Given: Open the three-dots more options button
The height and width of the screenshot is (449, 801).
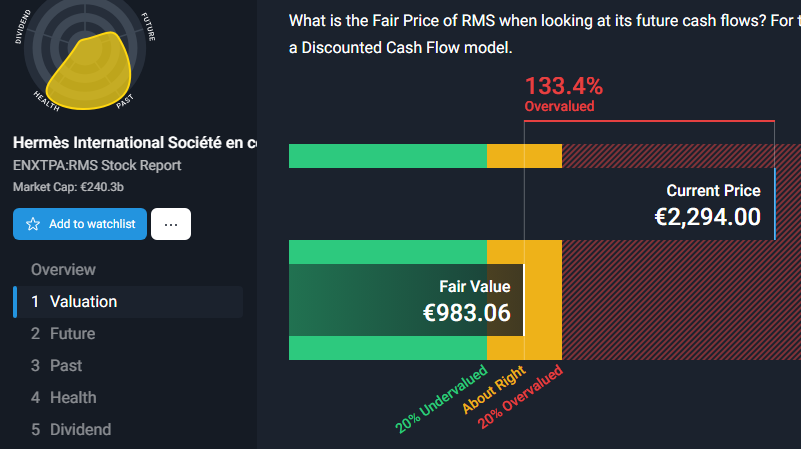Looking at the screenshot, I should click(171, 224).
